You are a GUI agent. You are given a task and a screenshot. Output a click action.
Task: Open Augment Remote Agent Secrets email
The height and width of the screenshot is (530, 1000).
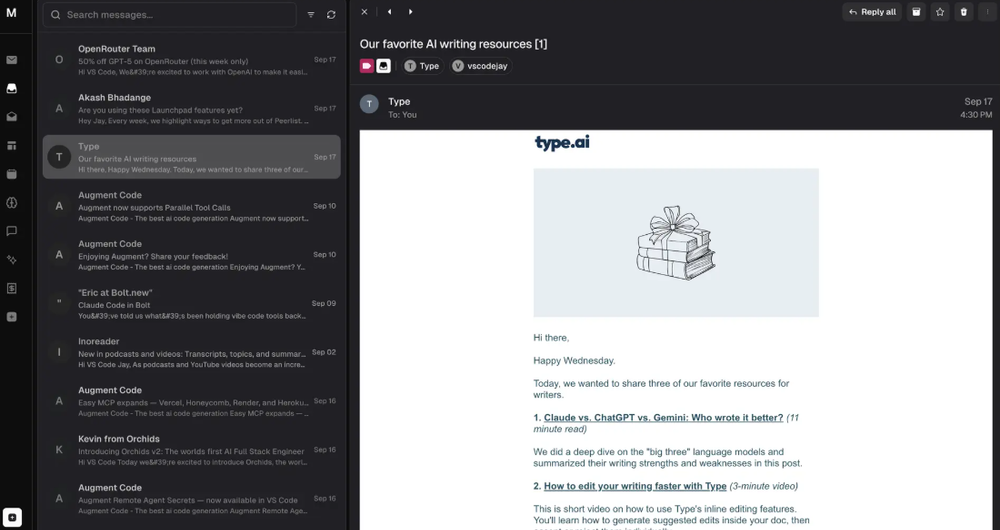coord(191,499)
